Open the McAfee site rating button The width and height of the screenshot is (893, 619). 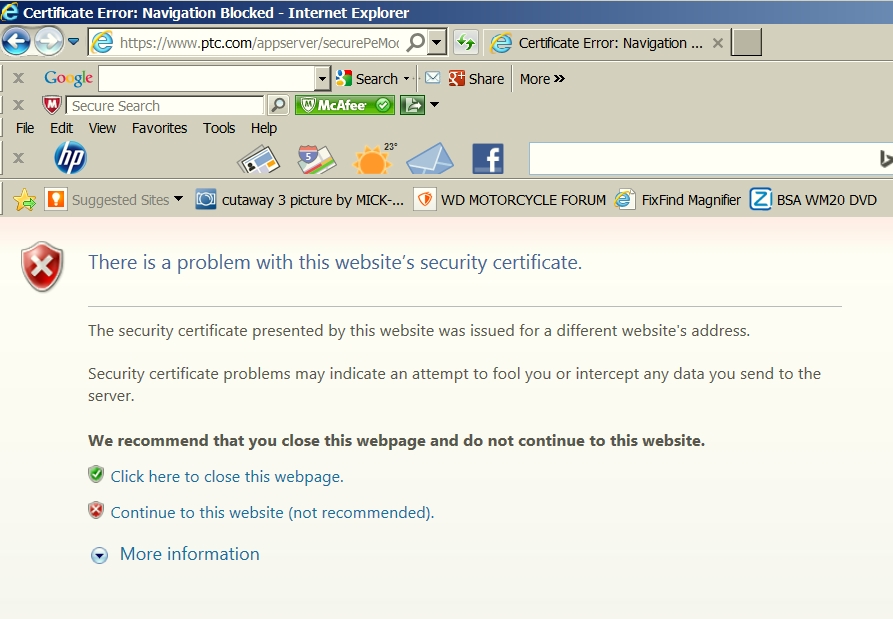pyautogui.click(x=345, y=105)
